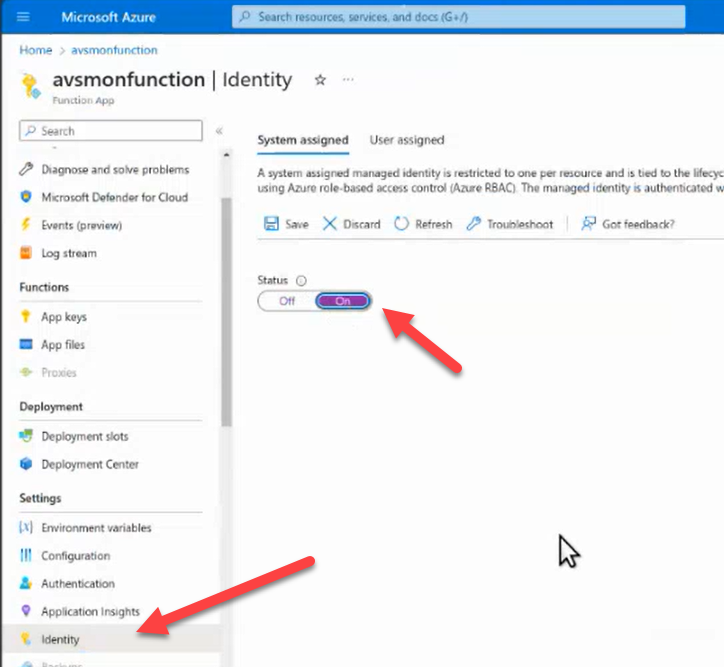Viewport: 724px width, 667px height.
Task: Switch to the System assigned tab
Action: click(x=303, y=140)
